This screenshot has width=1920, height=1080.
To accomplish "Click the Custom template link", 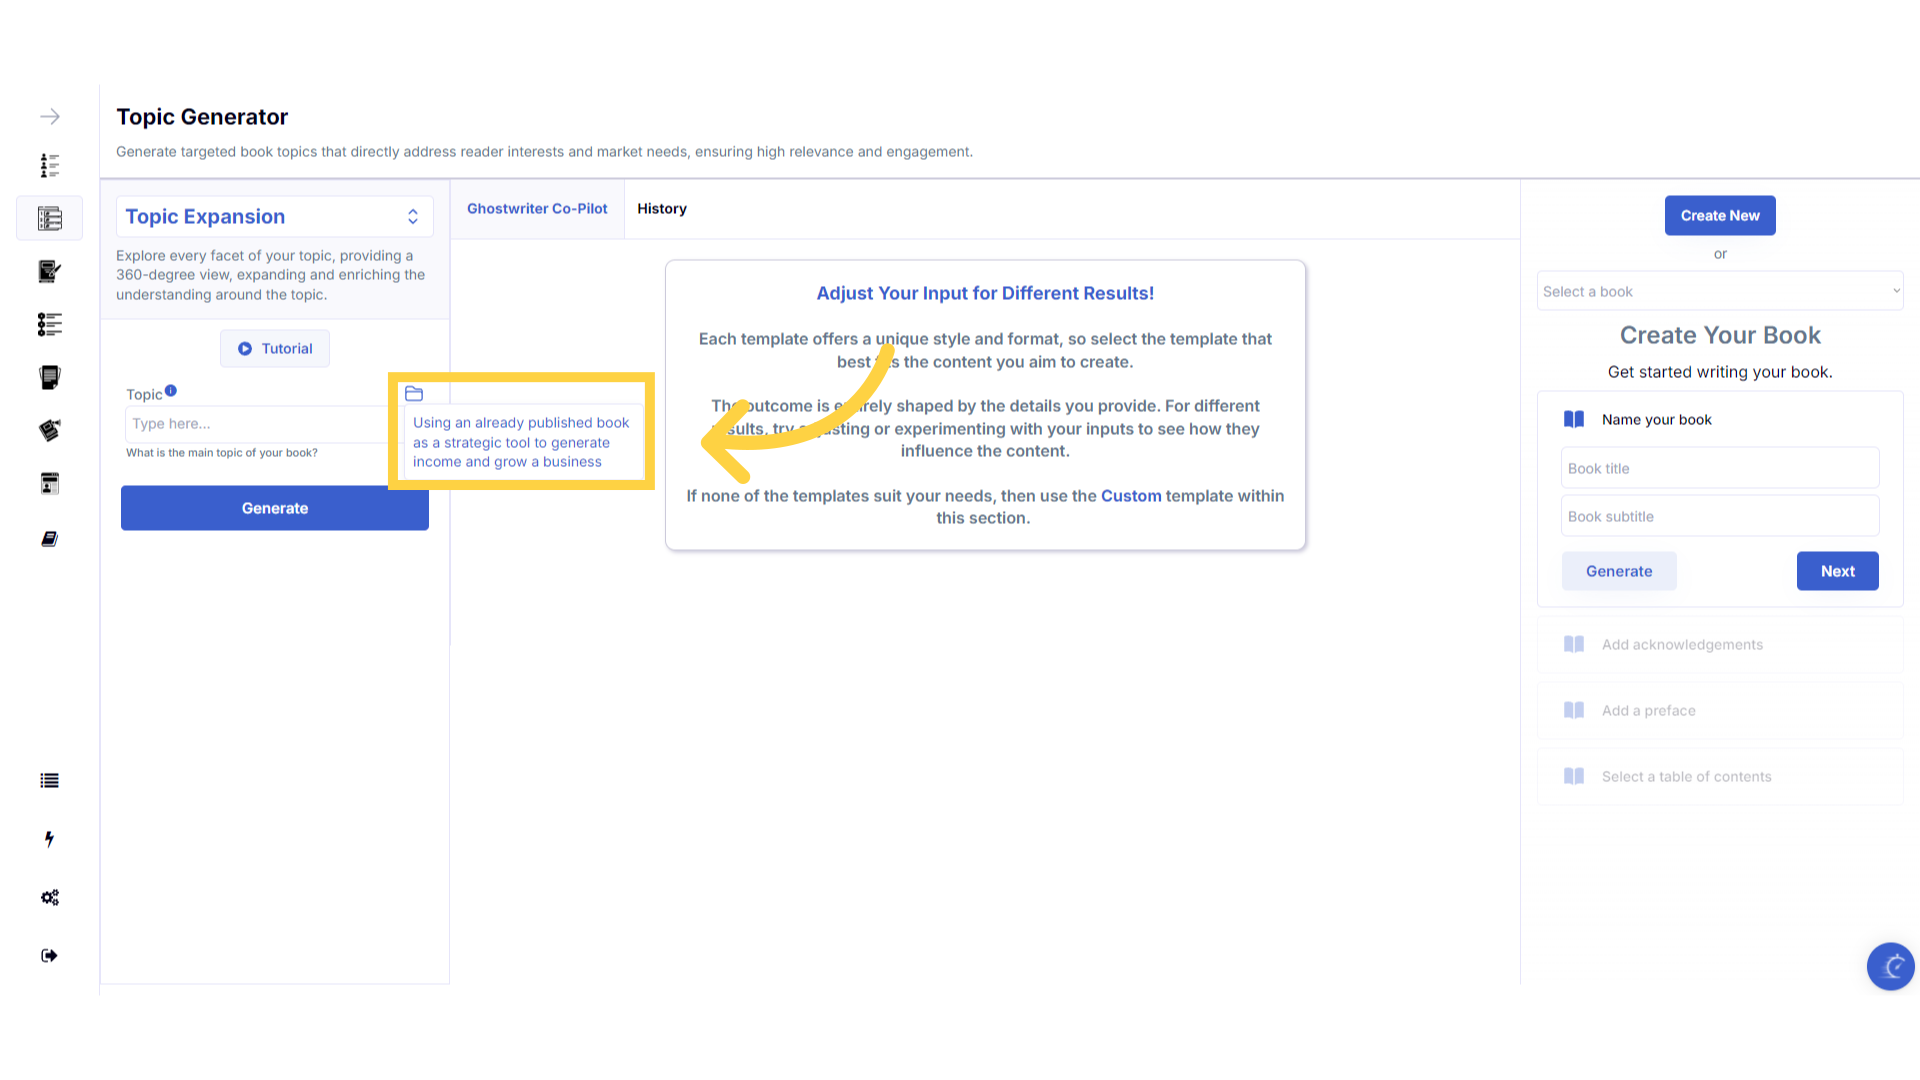I will (x=1131, y=496).
